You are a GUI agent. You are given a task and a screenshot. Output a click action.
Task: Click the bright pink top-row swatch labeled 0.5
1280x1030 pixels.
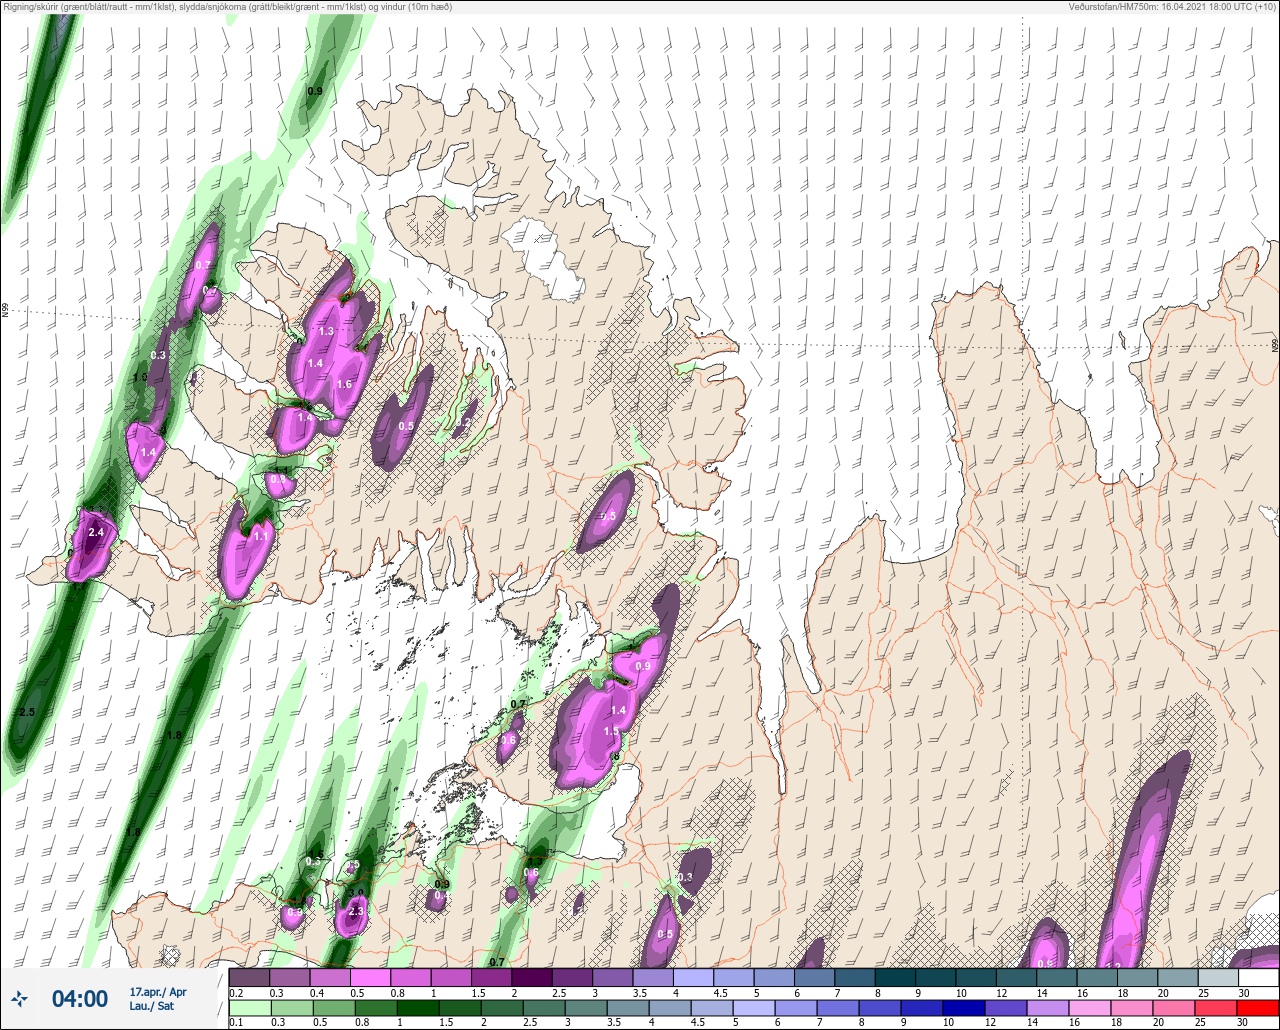[371, 977]
